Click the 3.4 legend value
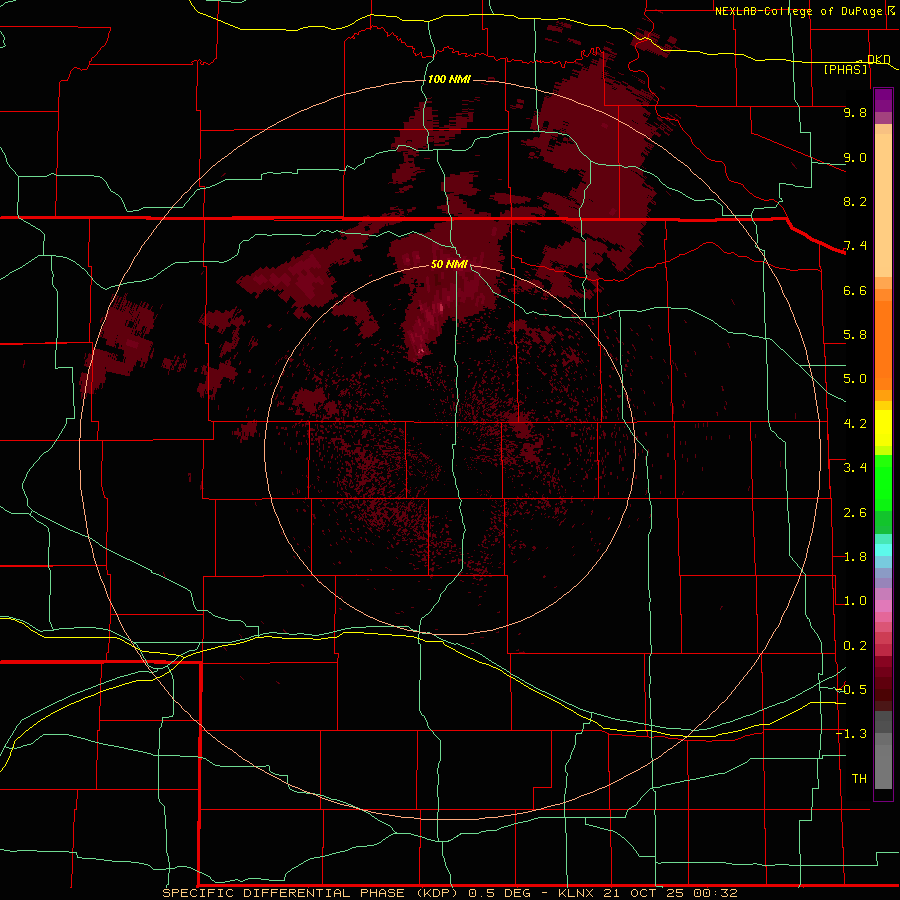Screen dimensions: 900x900 [855, 468]
